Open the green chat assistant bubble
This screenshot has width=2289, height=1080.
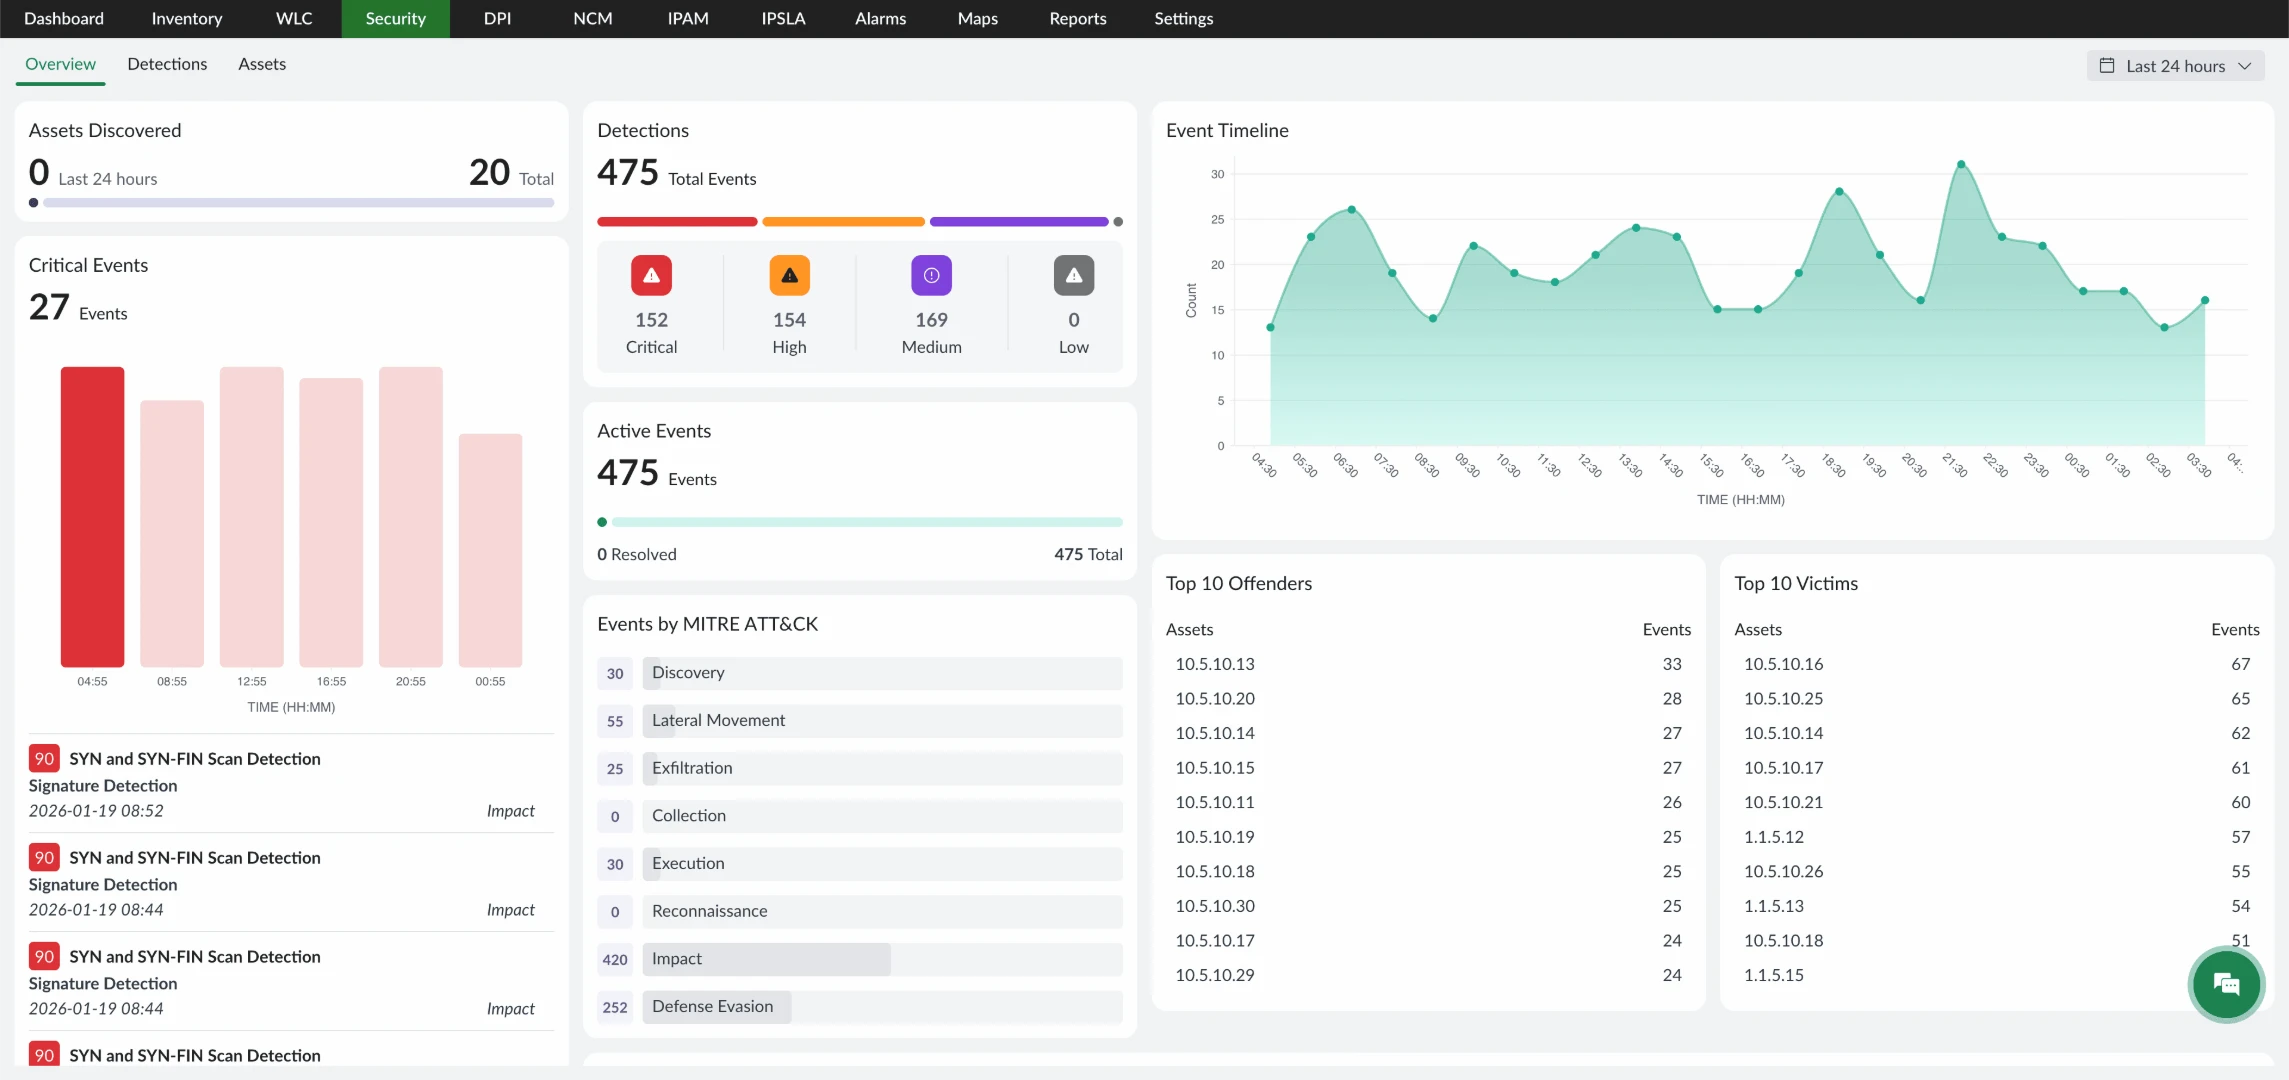pos(2227,985)
